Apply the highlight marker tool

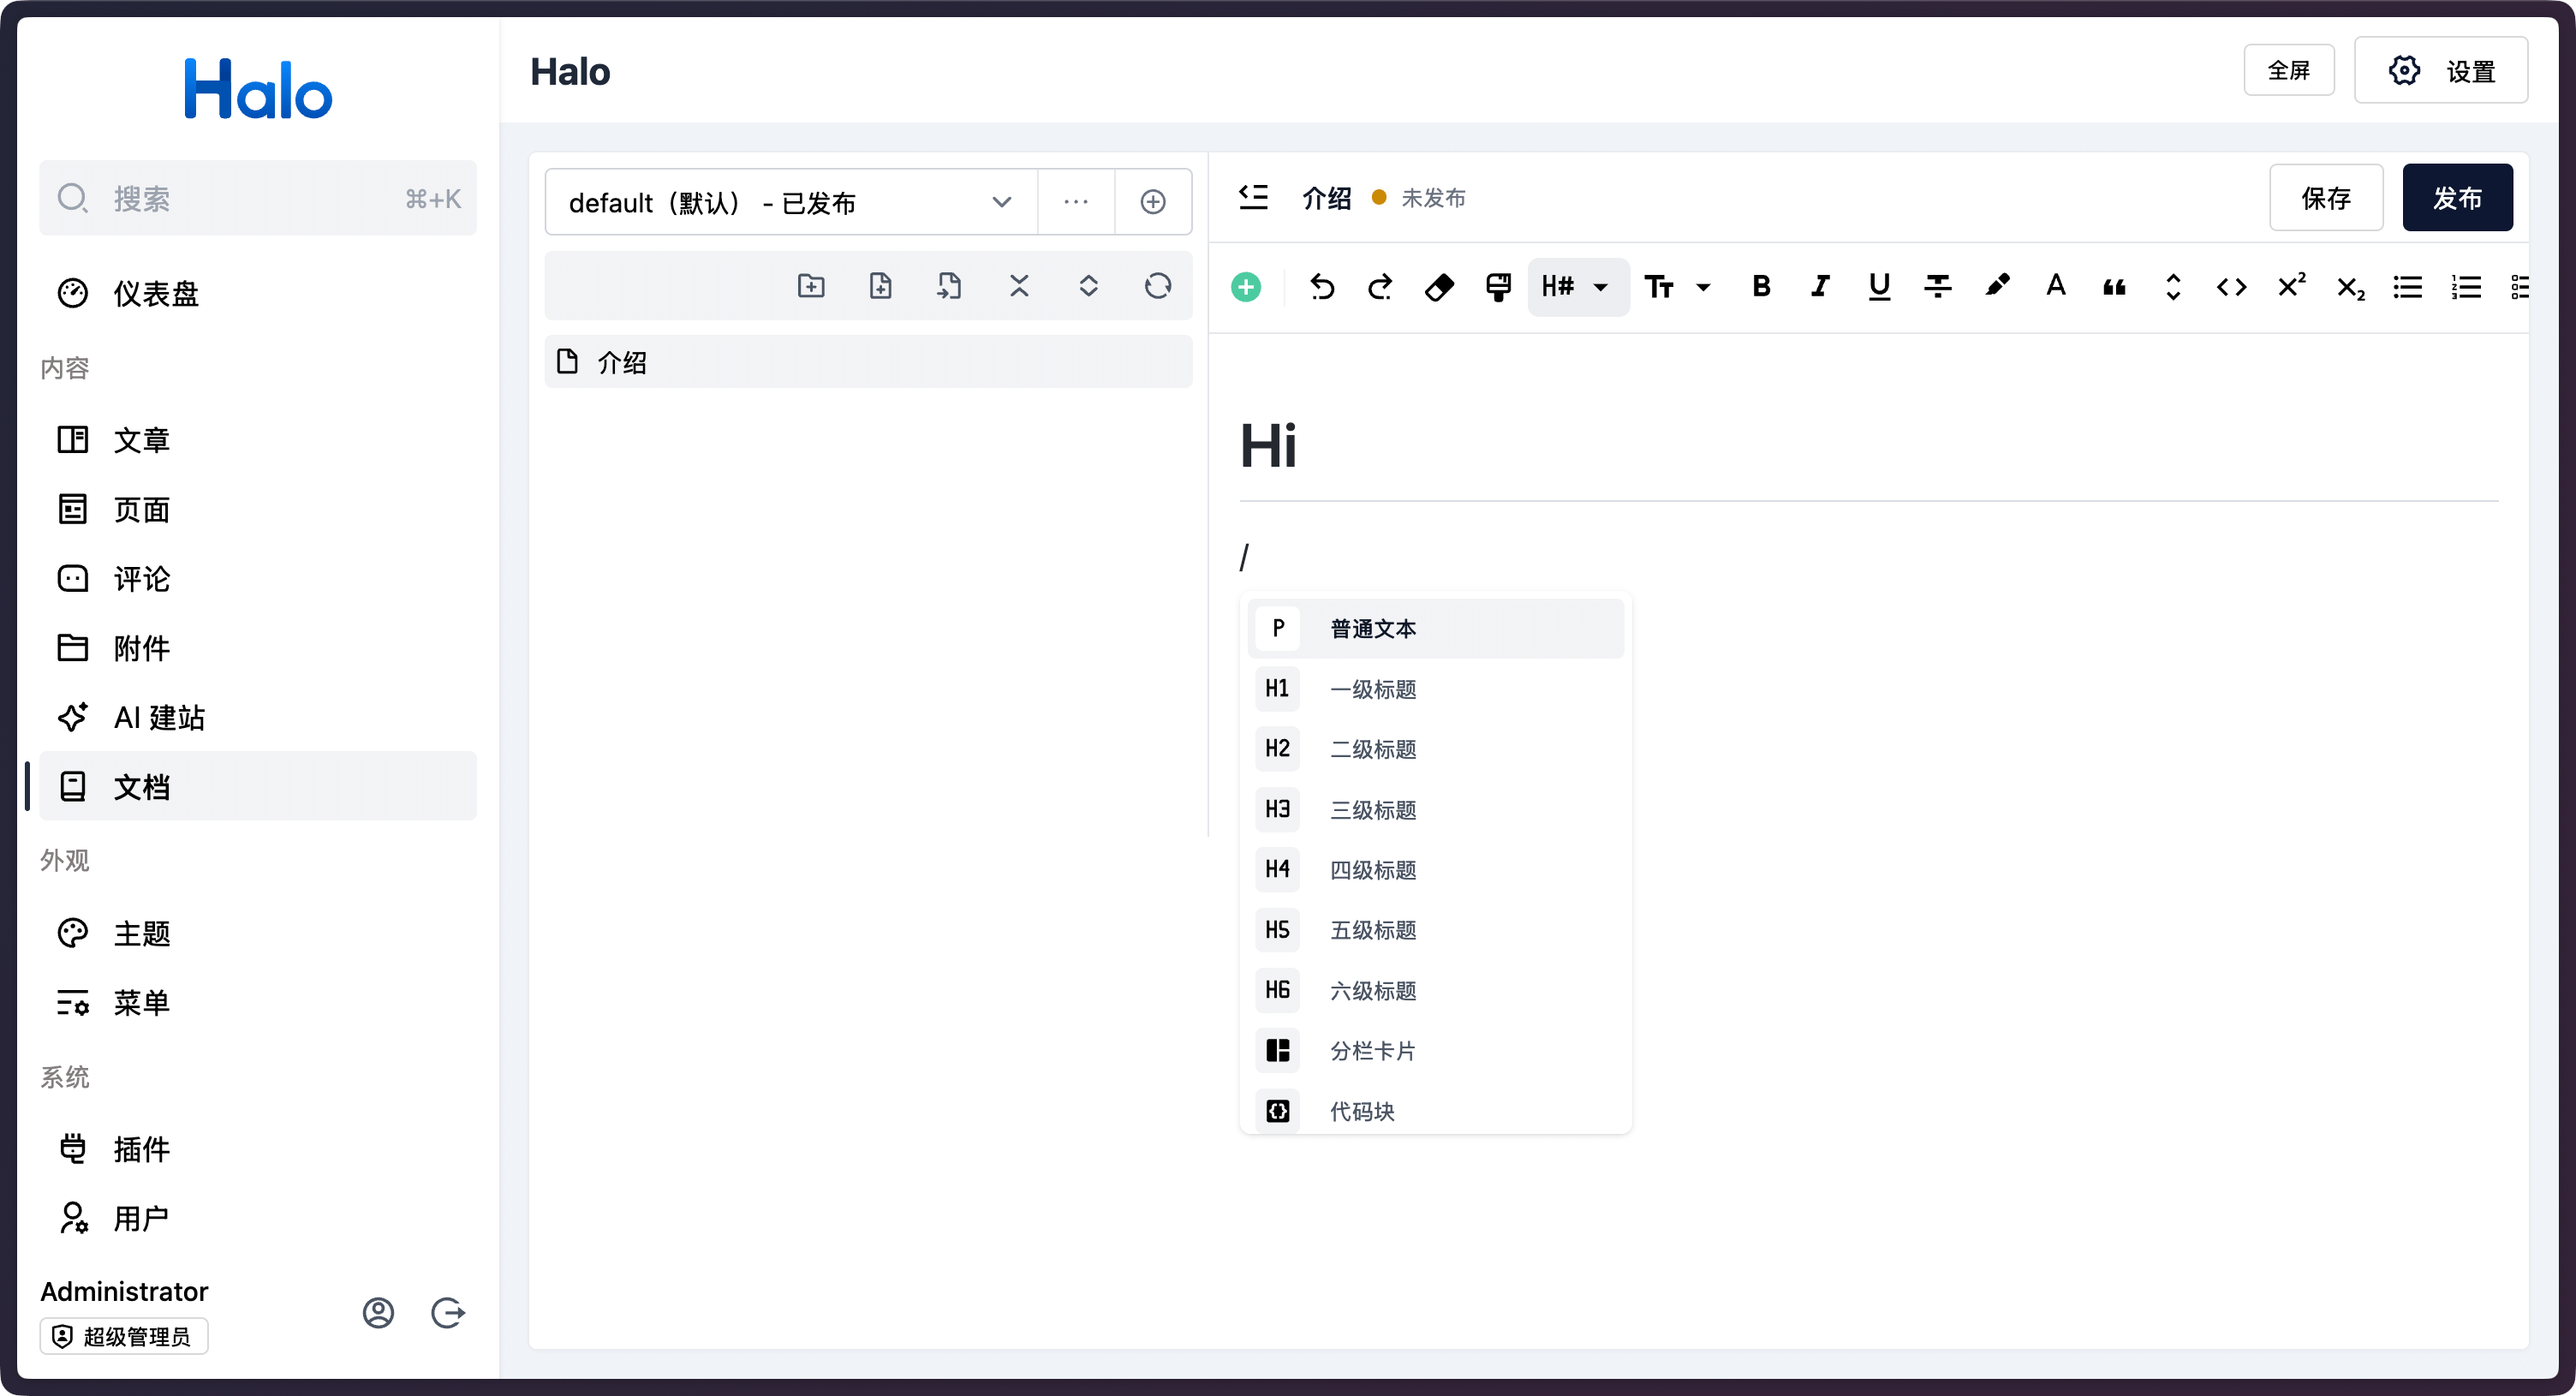click(x=1996, y=287)
